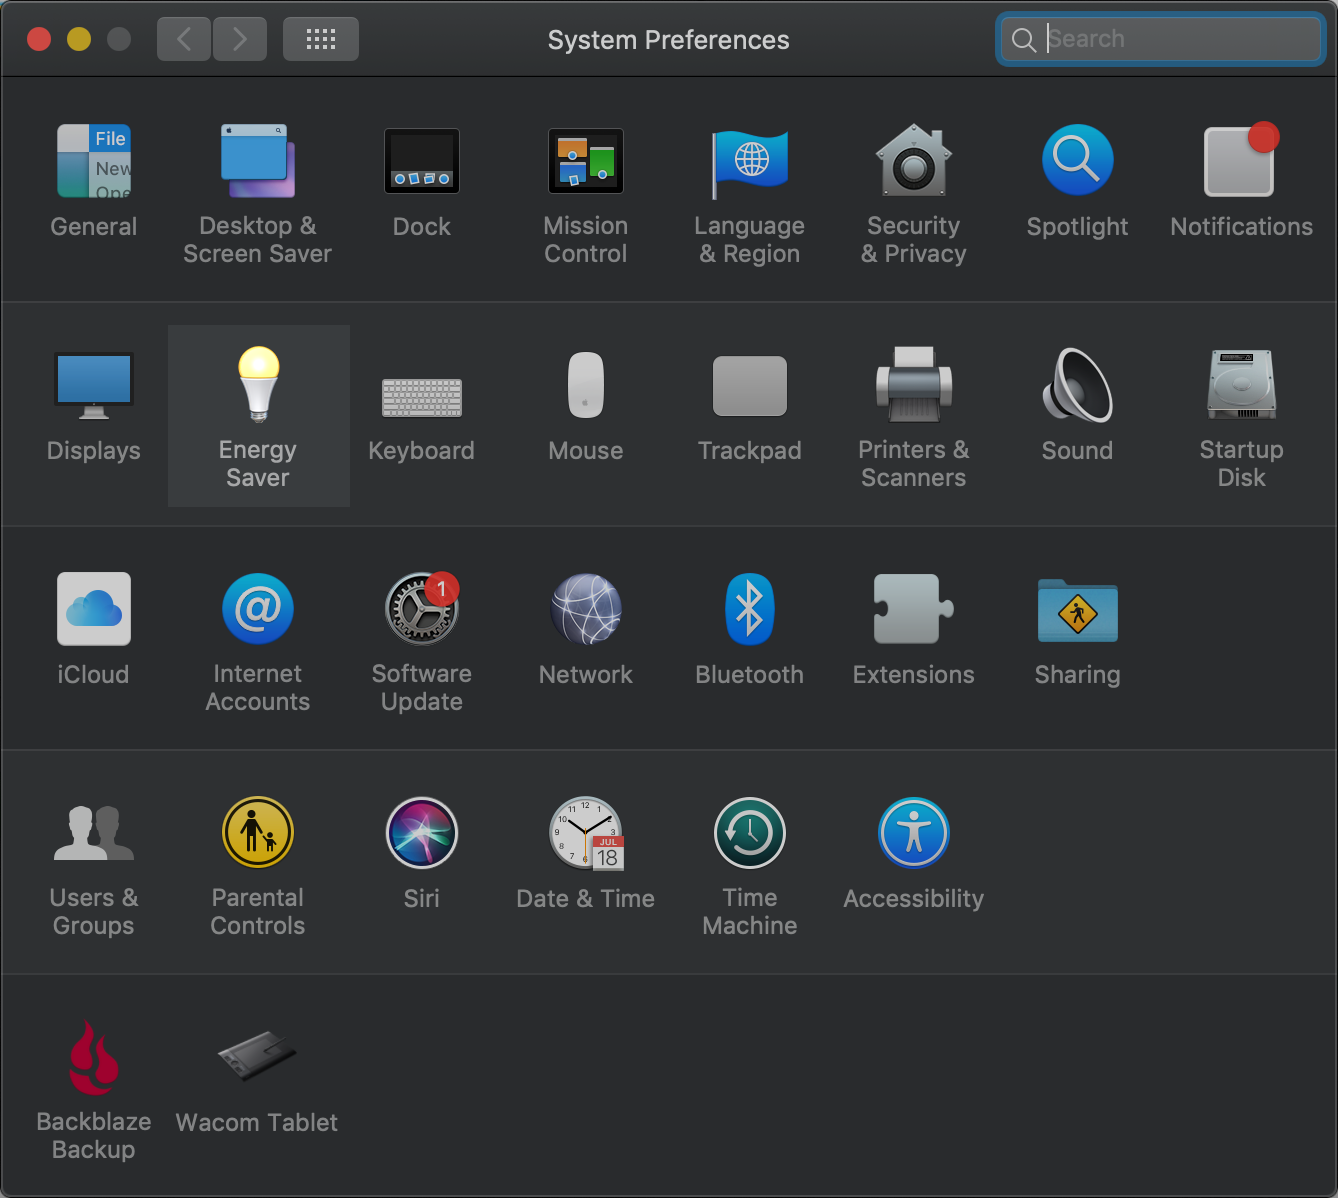Close the System Preferences window
Screen dimensions: 1338x1198
pyautogui.click(x=39, y=39)
